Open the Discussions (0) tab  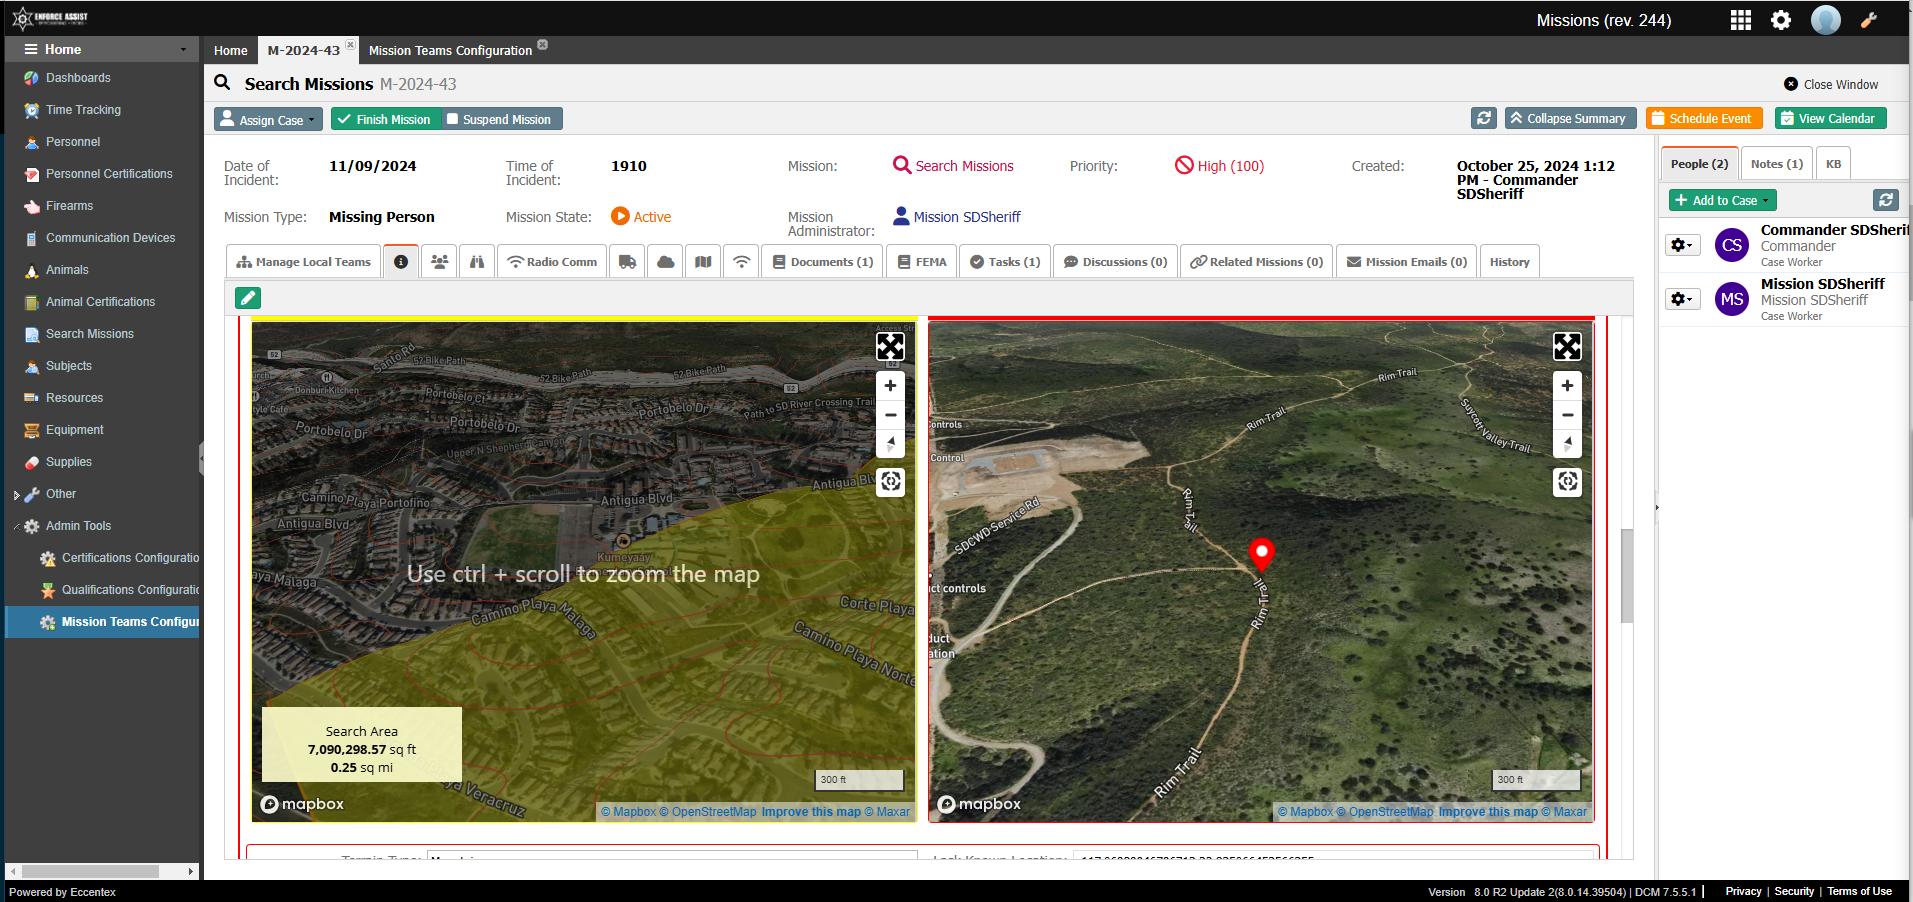click(1115, 262)
